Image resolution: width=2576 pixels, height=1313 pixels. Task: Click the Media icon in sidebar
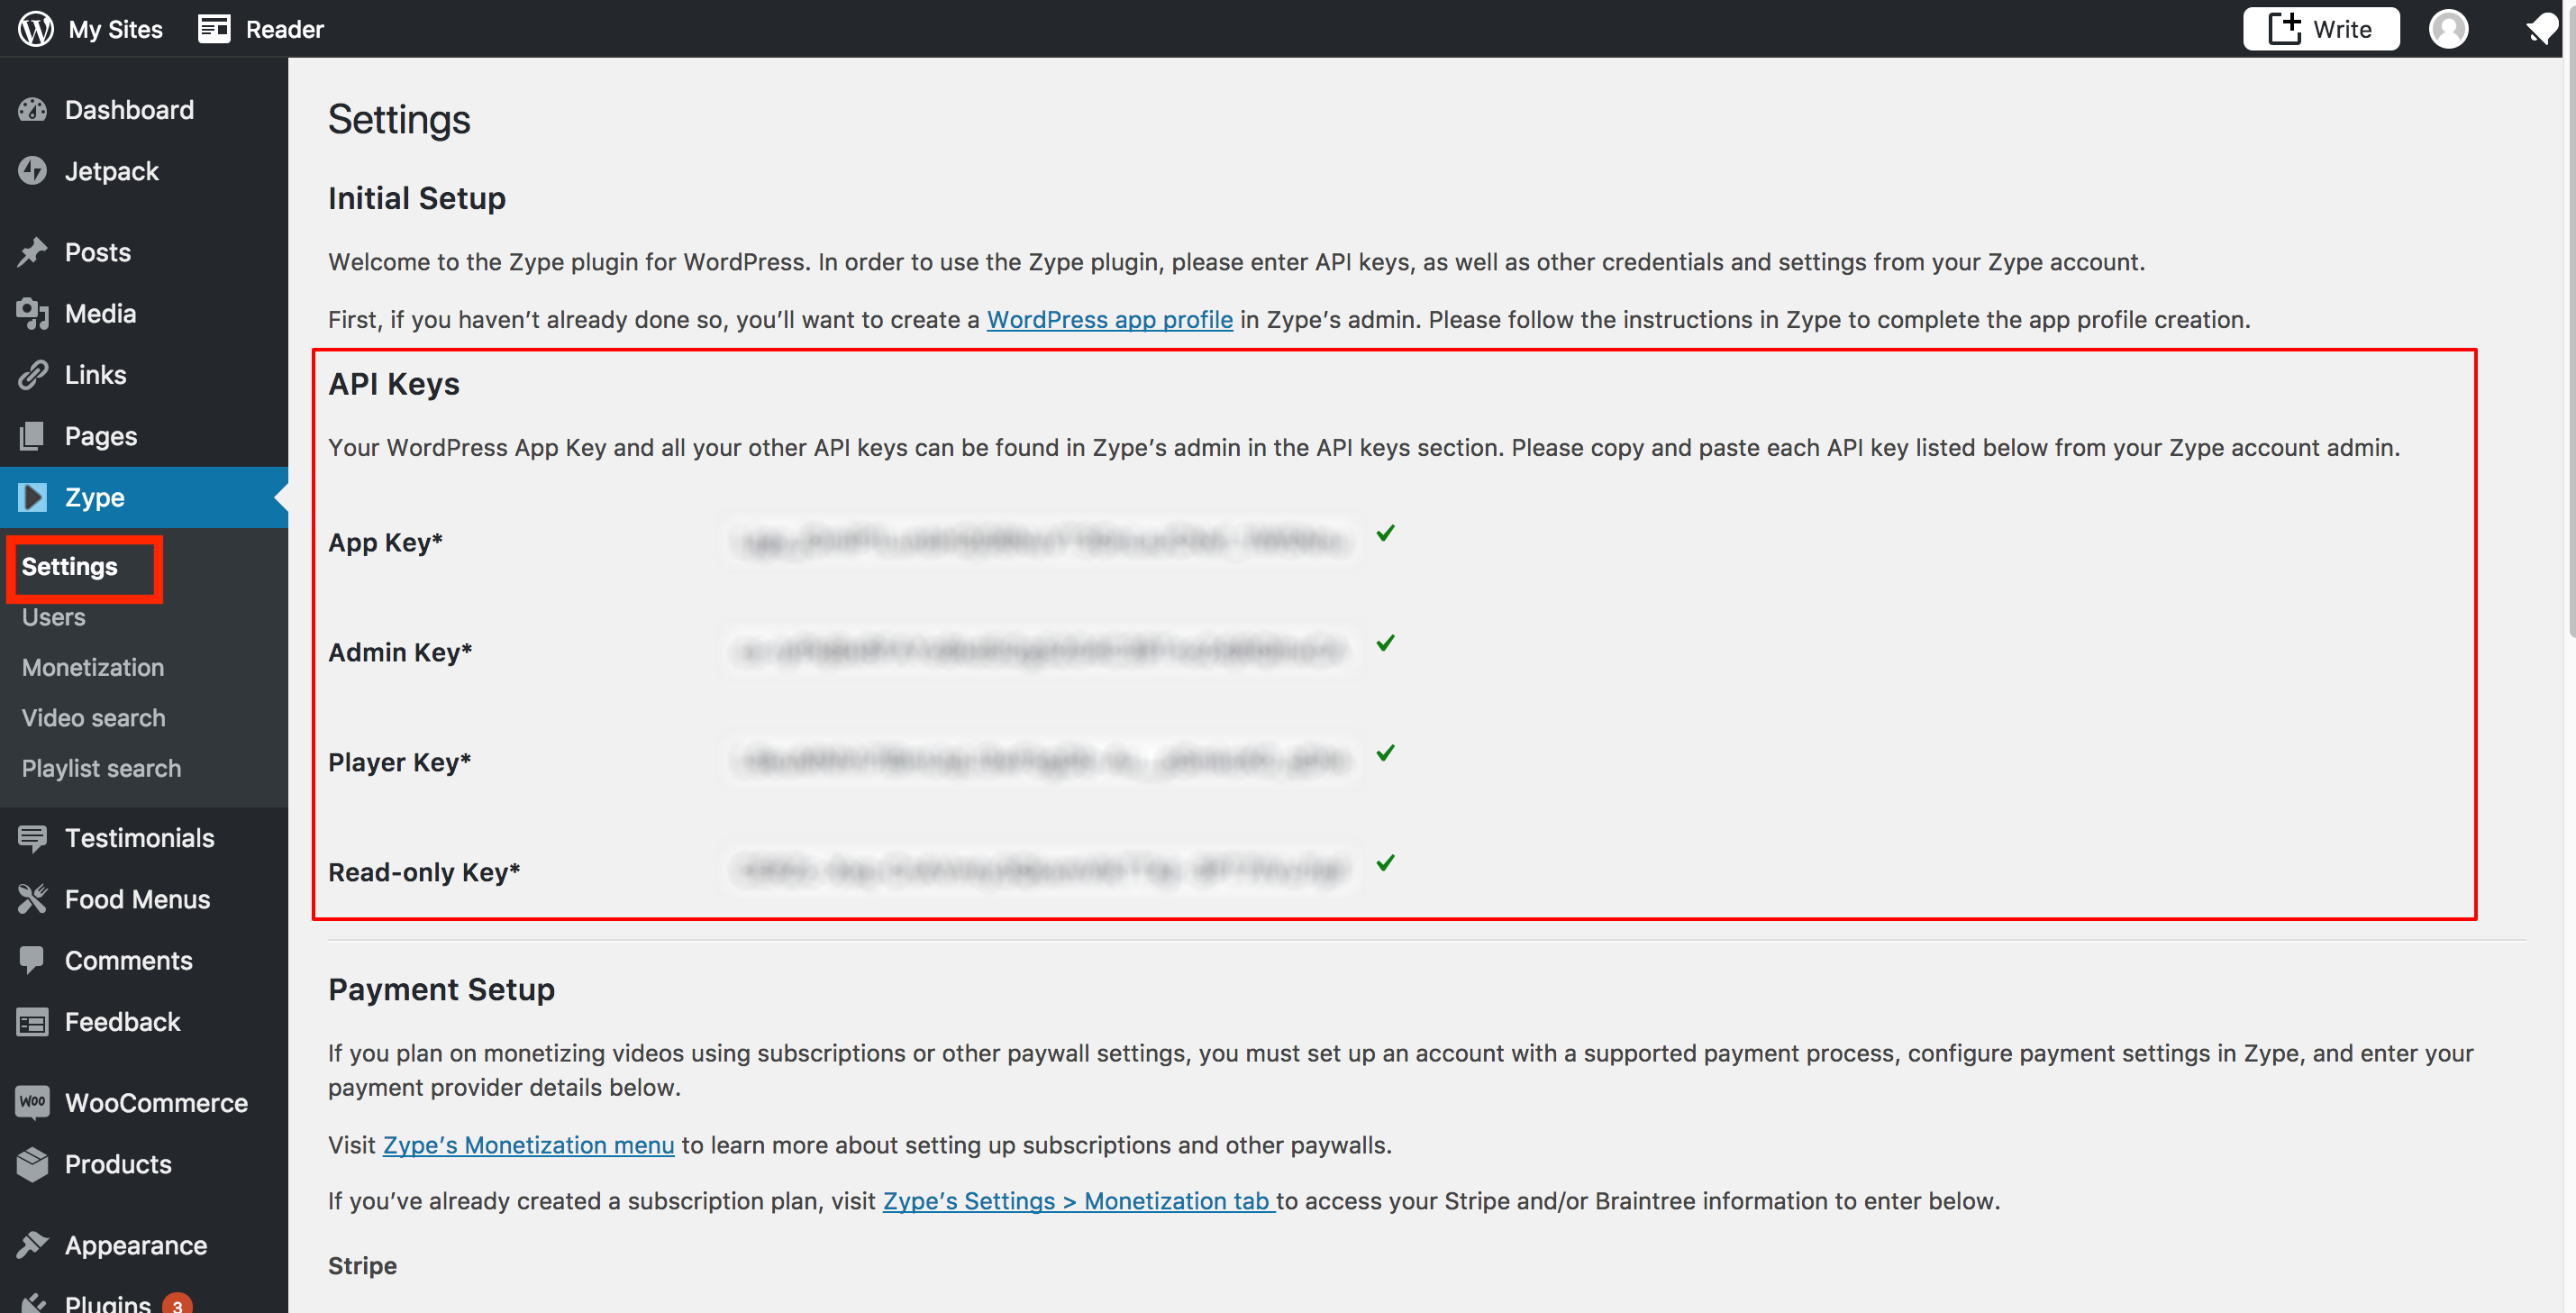tap(32, 314)
